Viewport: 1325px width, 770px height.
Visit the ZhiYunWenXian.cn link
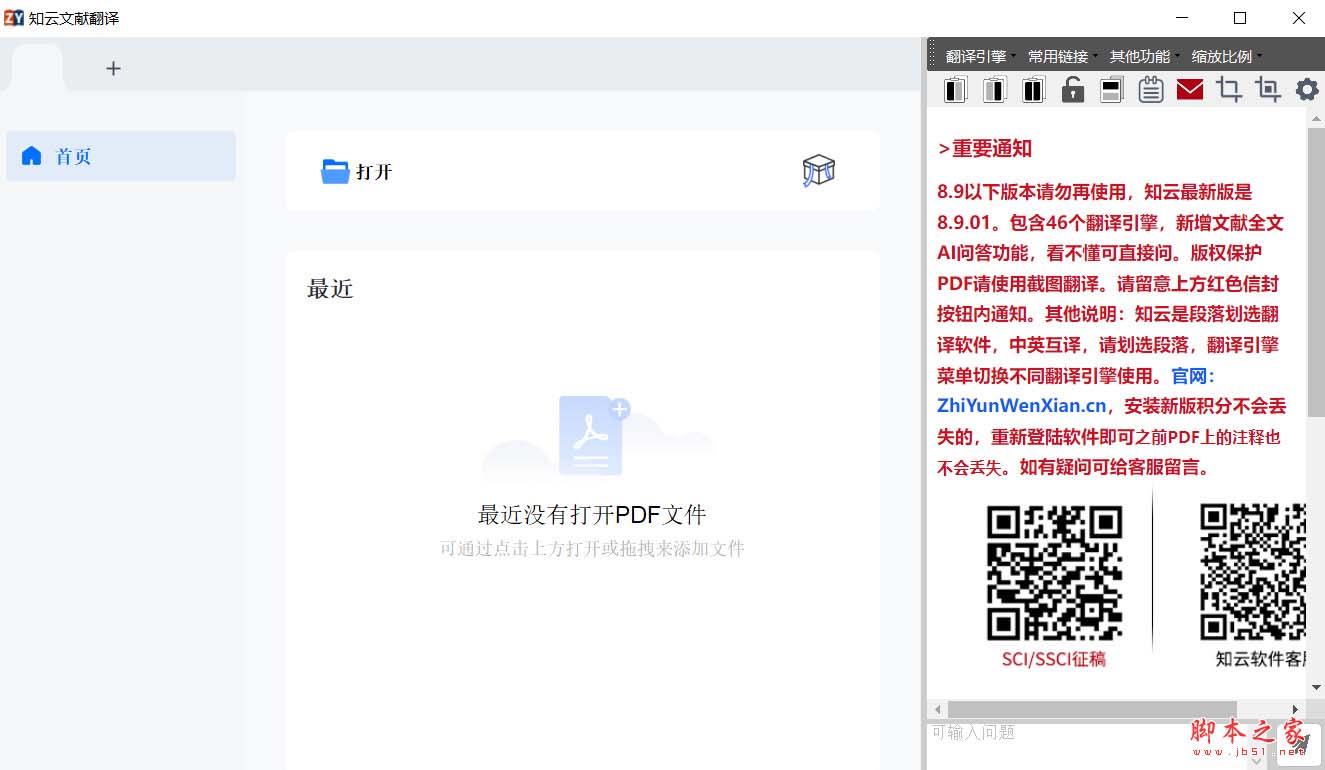(x=1022, y=406)
